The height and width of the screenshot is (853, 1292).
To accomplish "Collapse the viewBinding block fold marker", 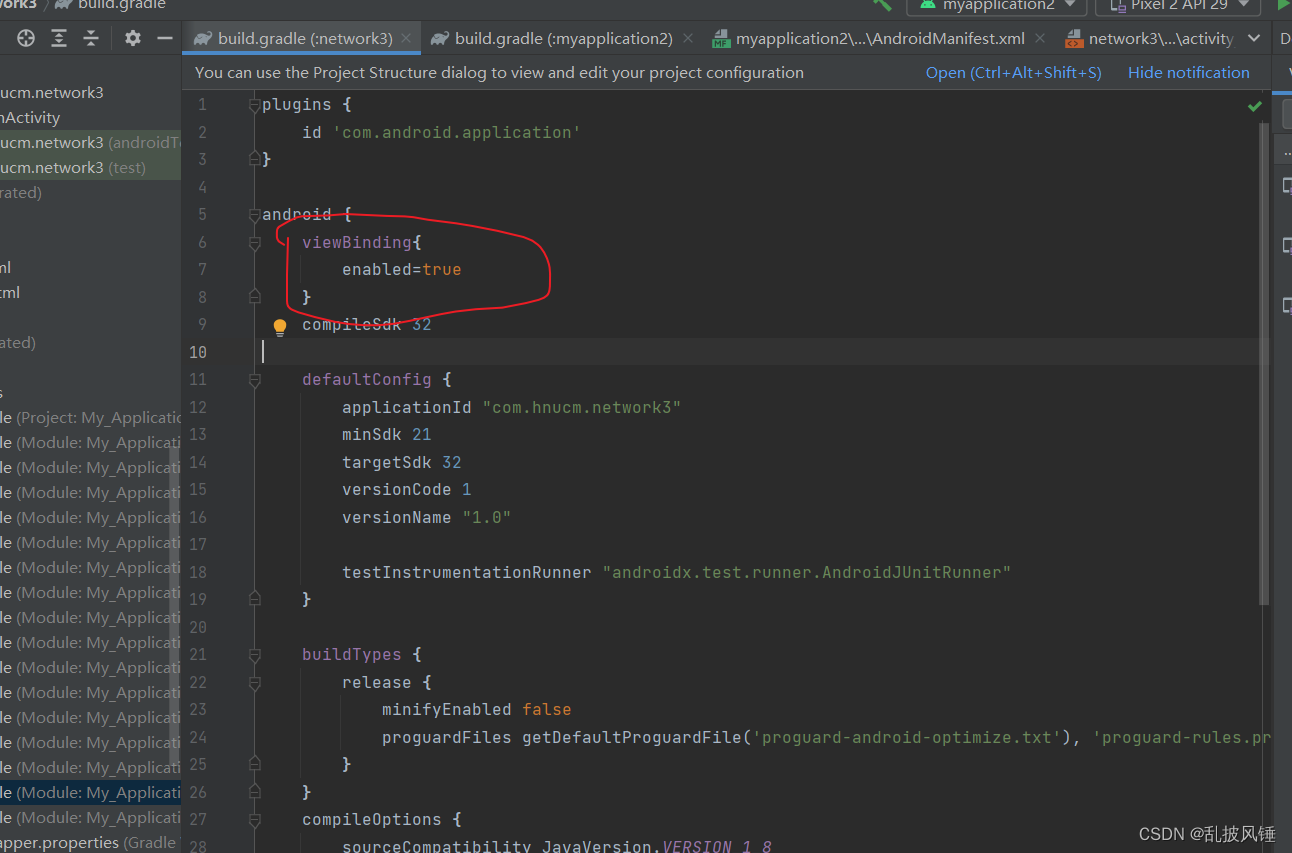I will coord(254,242).
